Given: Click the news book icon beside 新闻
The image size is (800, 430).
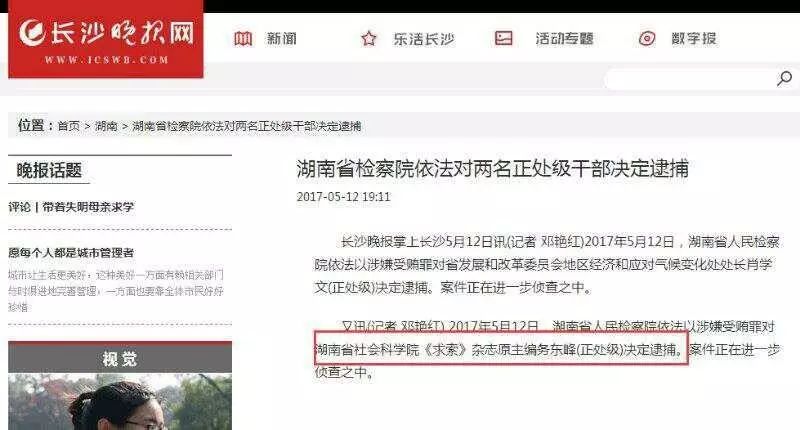Looking at the screenshot, I should point(243,38).
